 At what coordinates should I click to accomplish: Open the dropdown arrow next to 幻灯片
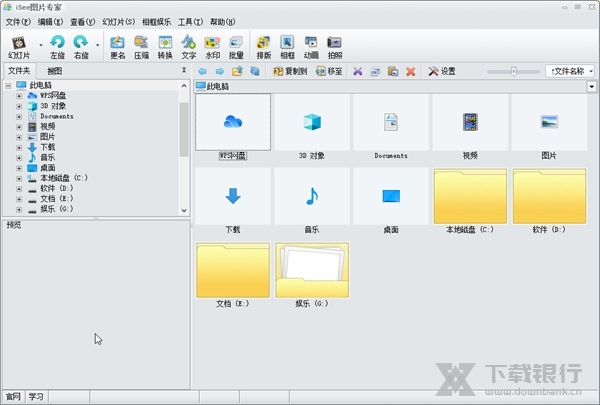(x=41, y=45)
